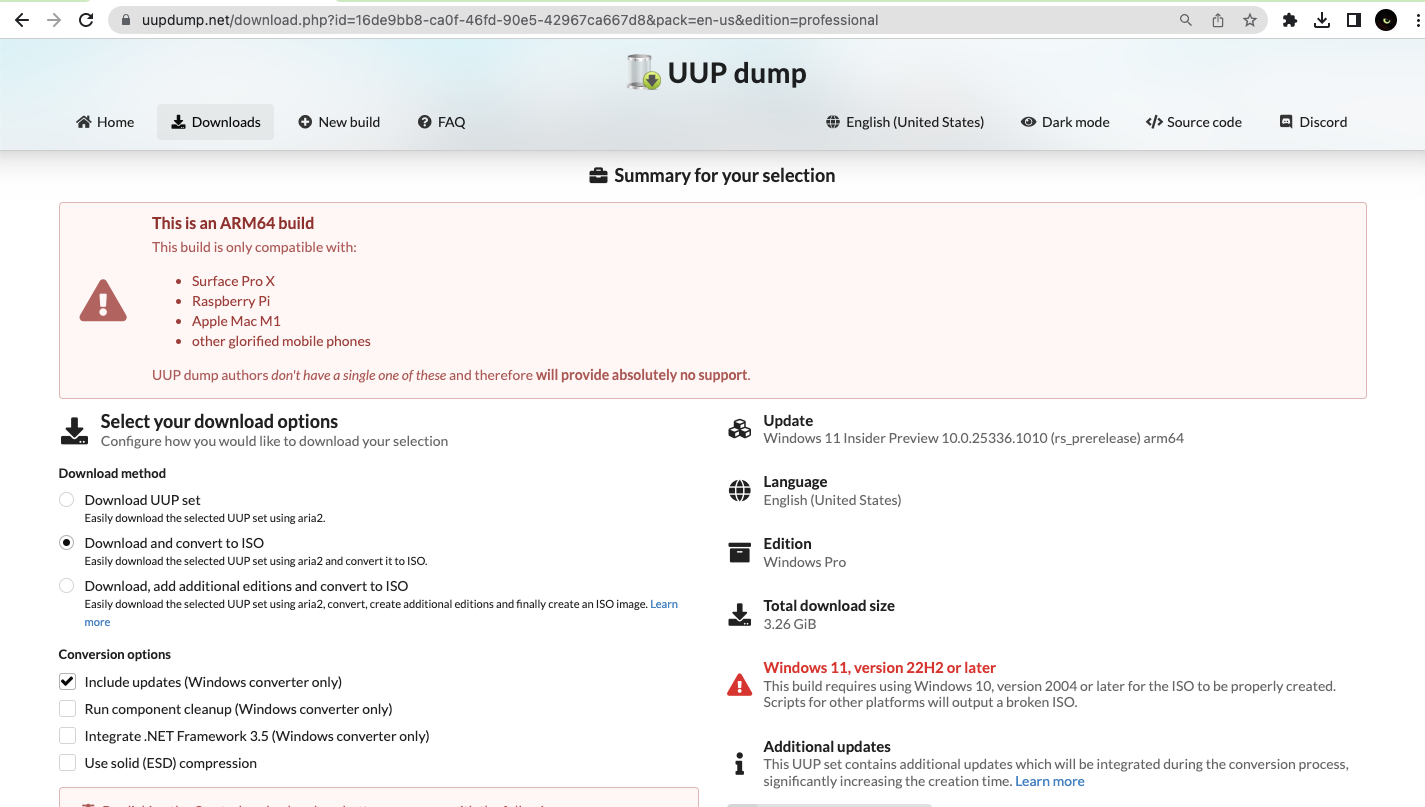Click the briefcase icon by Summary heading
Viewport: 1425px width, 807px height.
coord(598,176)
